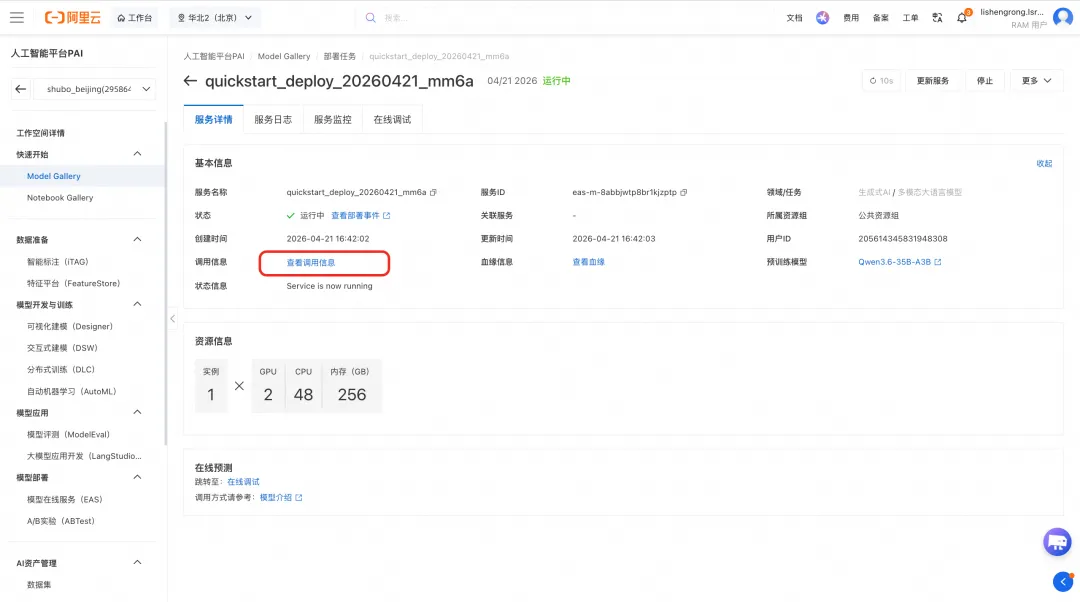This screenshot has height=602, width=1080.
Task: Open 查看血缘 link
Action: click(x=588, y=262)
